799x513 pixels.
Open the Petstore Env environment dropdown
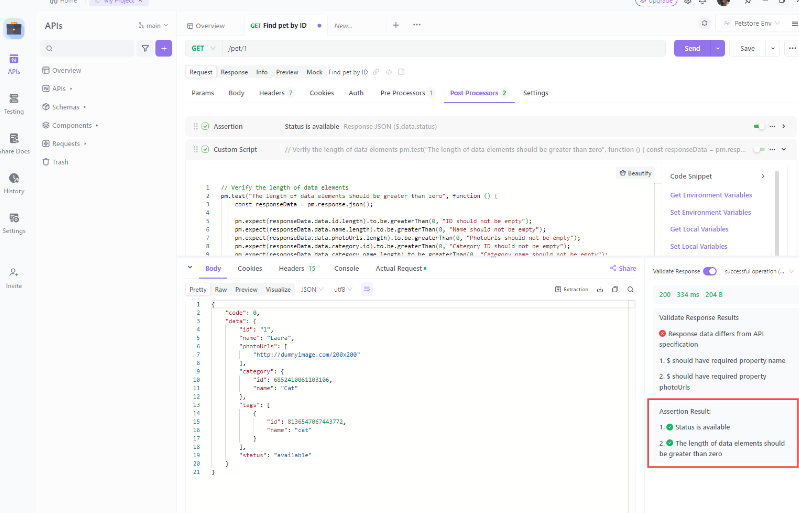(752, 23)
